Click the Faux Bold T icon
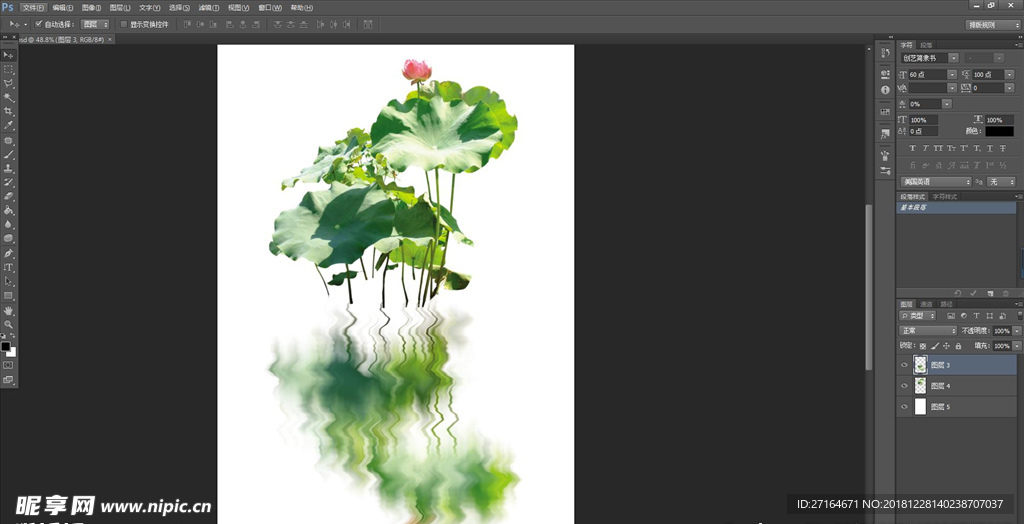Viewport: 1024px width, 524px height. point(912,148)
